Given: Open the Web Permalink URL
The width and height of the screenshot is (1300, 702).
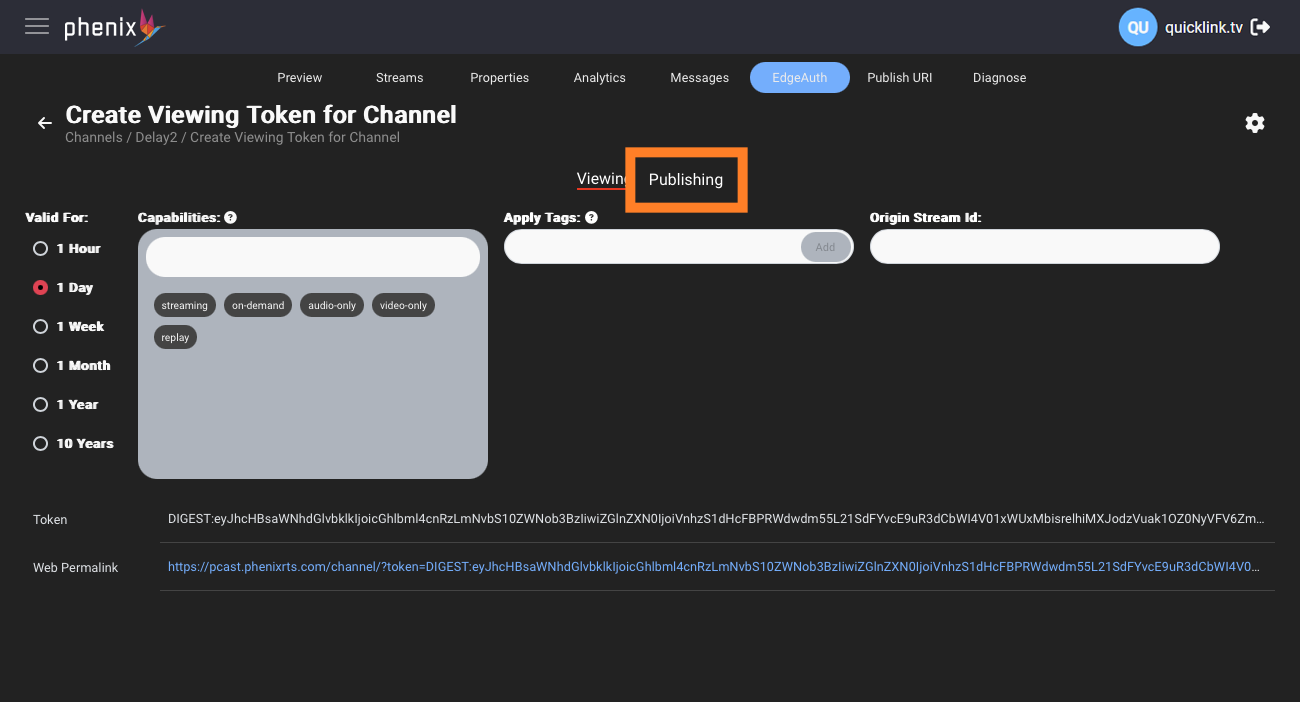Looking at the screenshot, I should (714, 567).
